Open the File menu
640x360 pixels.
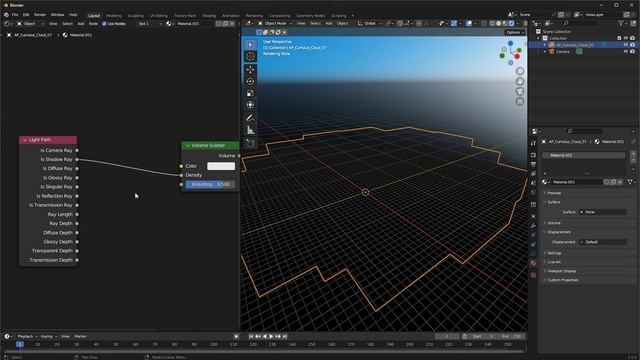pyautogui.click(x=15, y=15)
